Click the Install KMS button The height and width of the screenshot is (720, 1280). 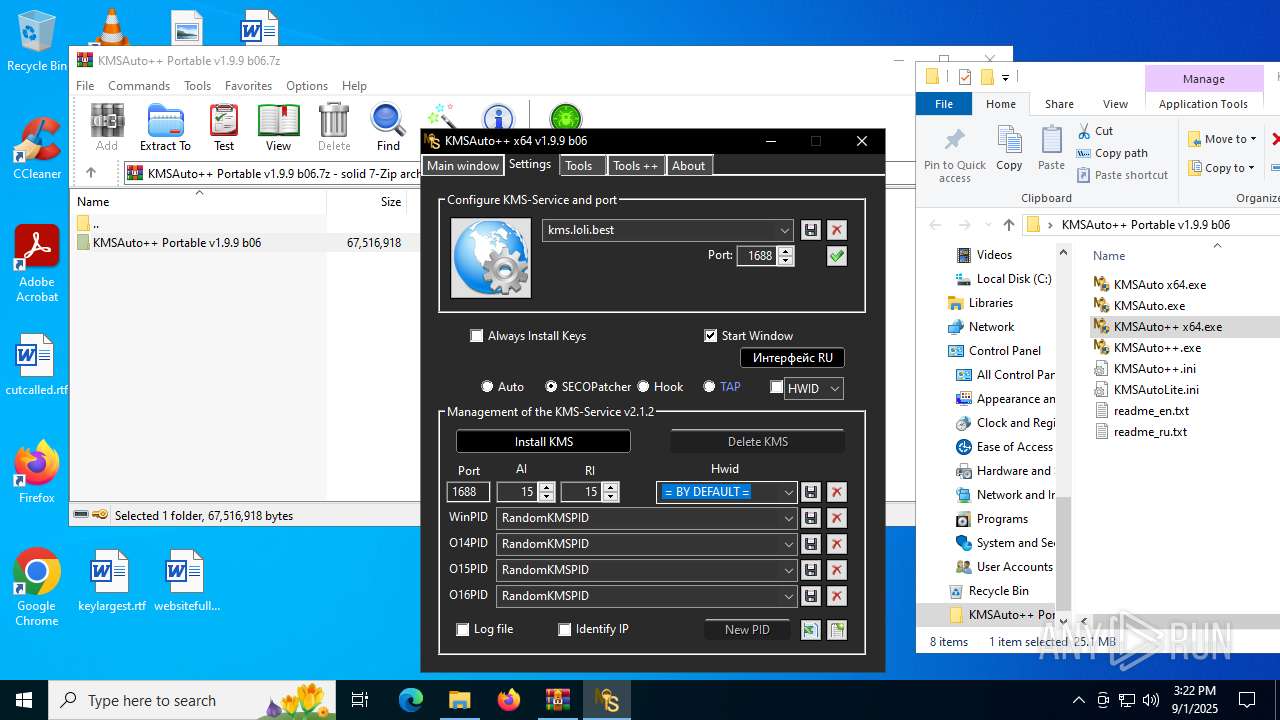(x=543, y=441)
